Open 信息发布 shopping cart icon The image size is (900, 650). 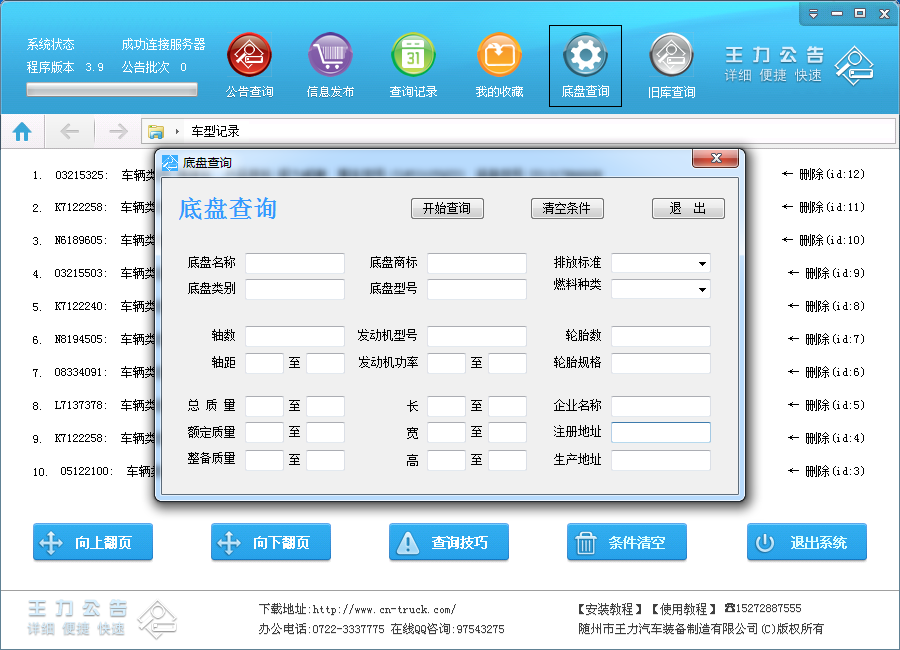pyautogui.click(x=330, y=55)
